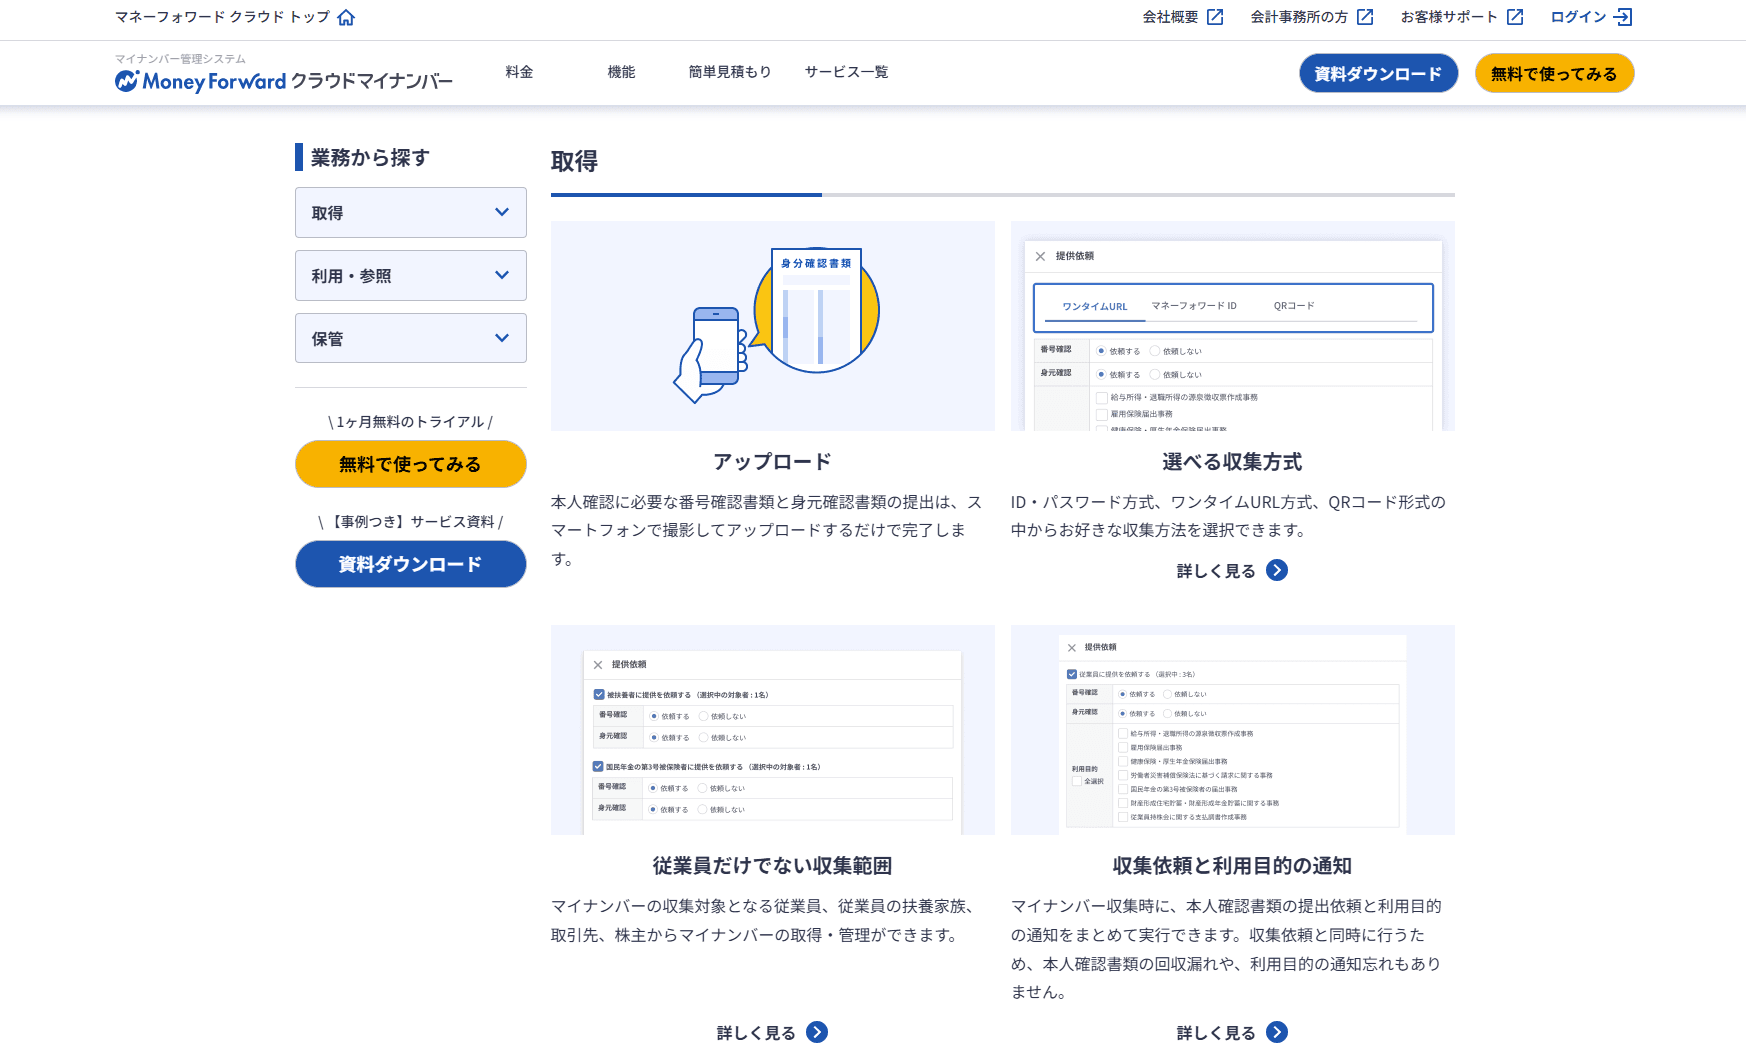Click the arrow icon of 選べる収集方式 詳しく見る
The width and height of the screenshot is (1746, 1047).
point(1277,570)
